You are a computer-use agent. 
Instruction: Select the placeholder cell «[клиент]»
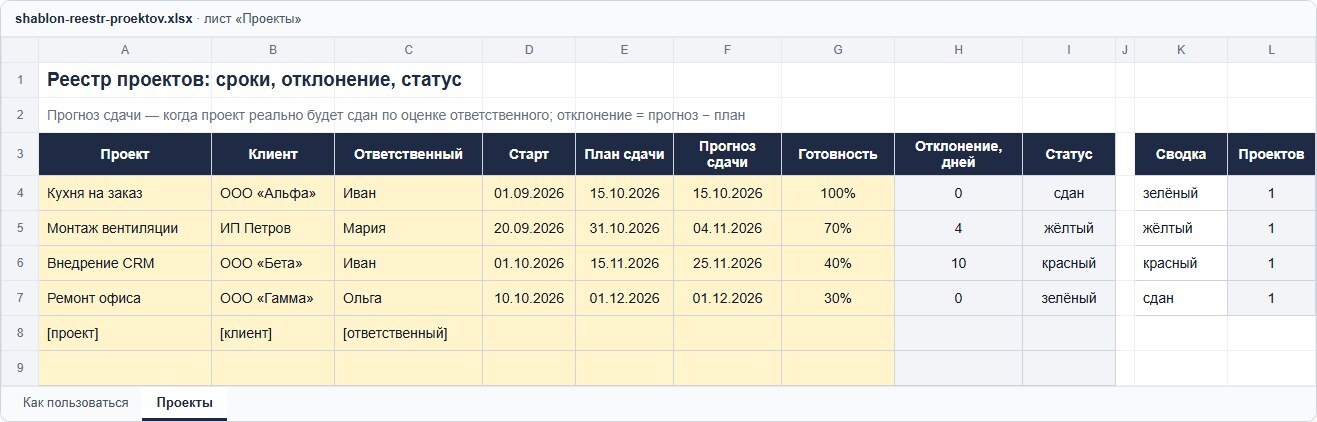pyautogui.click(x=273, y=333)
